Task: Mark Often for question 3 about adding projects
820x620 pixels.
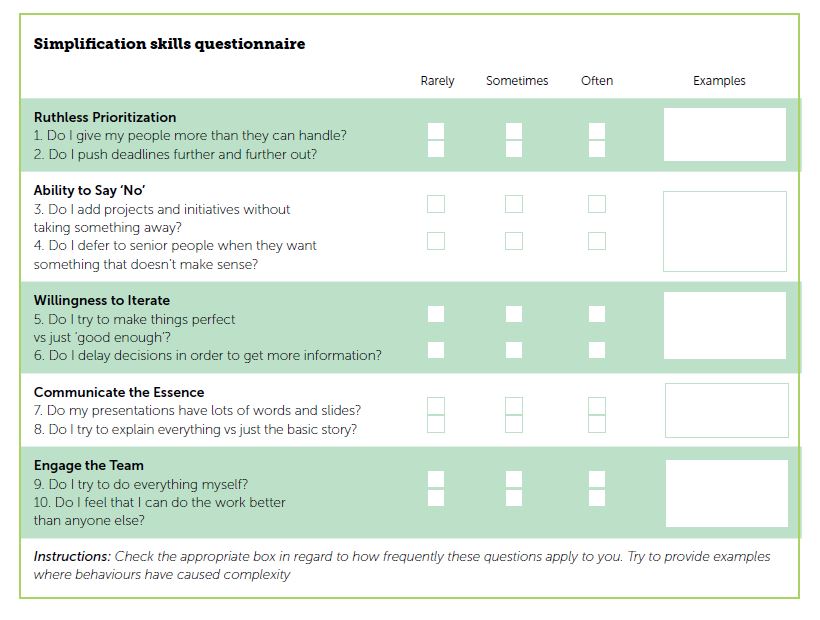Action: tap(597, 204)
